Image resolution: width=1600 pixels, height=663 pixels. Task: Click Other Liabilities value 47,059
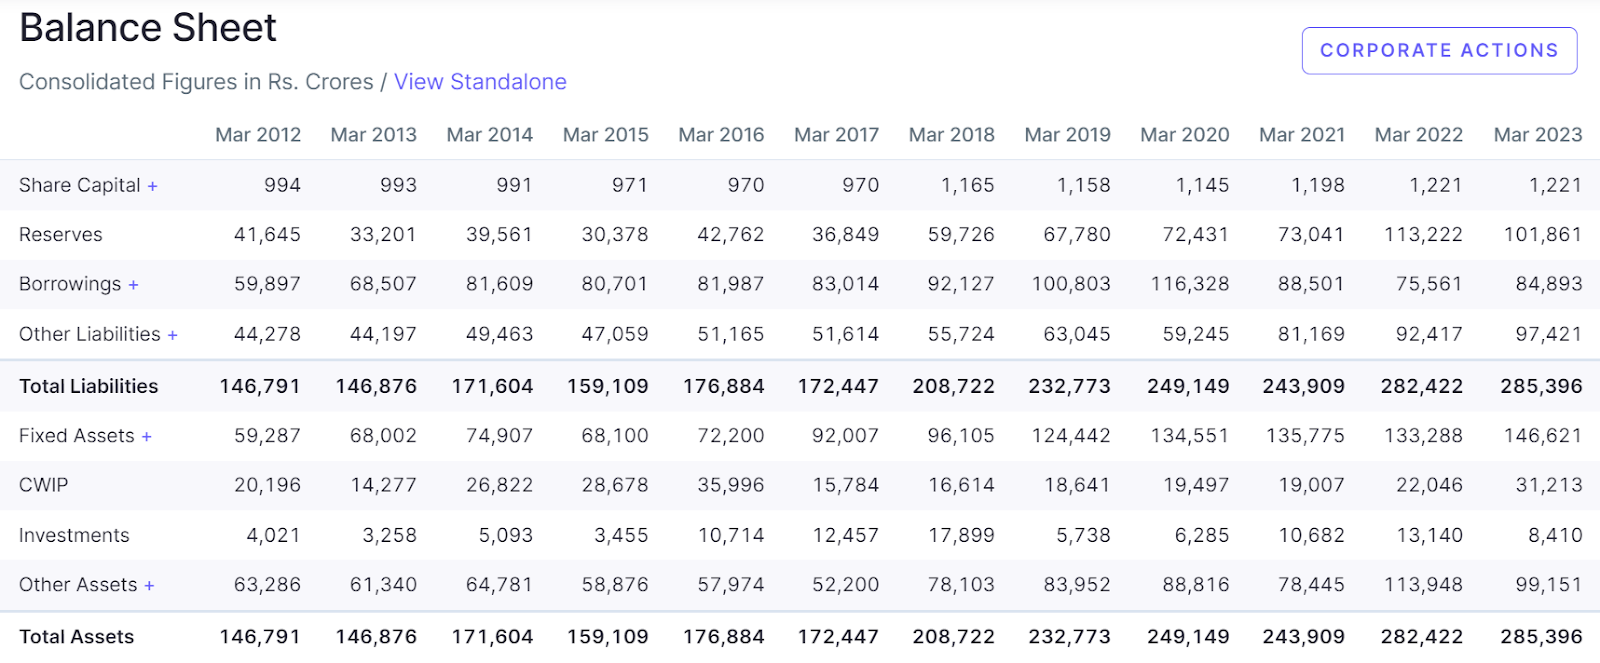(x=615, y=334)
